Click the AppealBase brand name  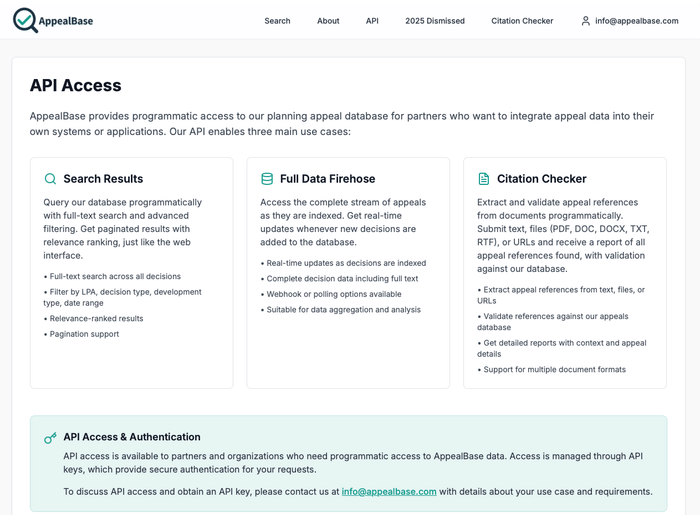75,21
